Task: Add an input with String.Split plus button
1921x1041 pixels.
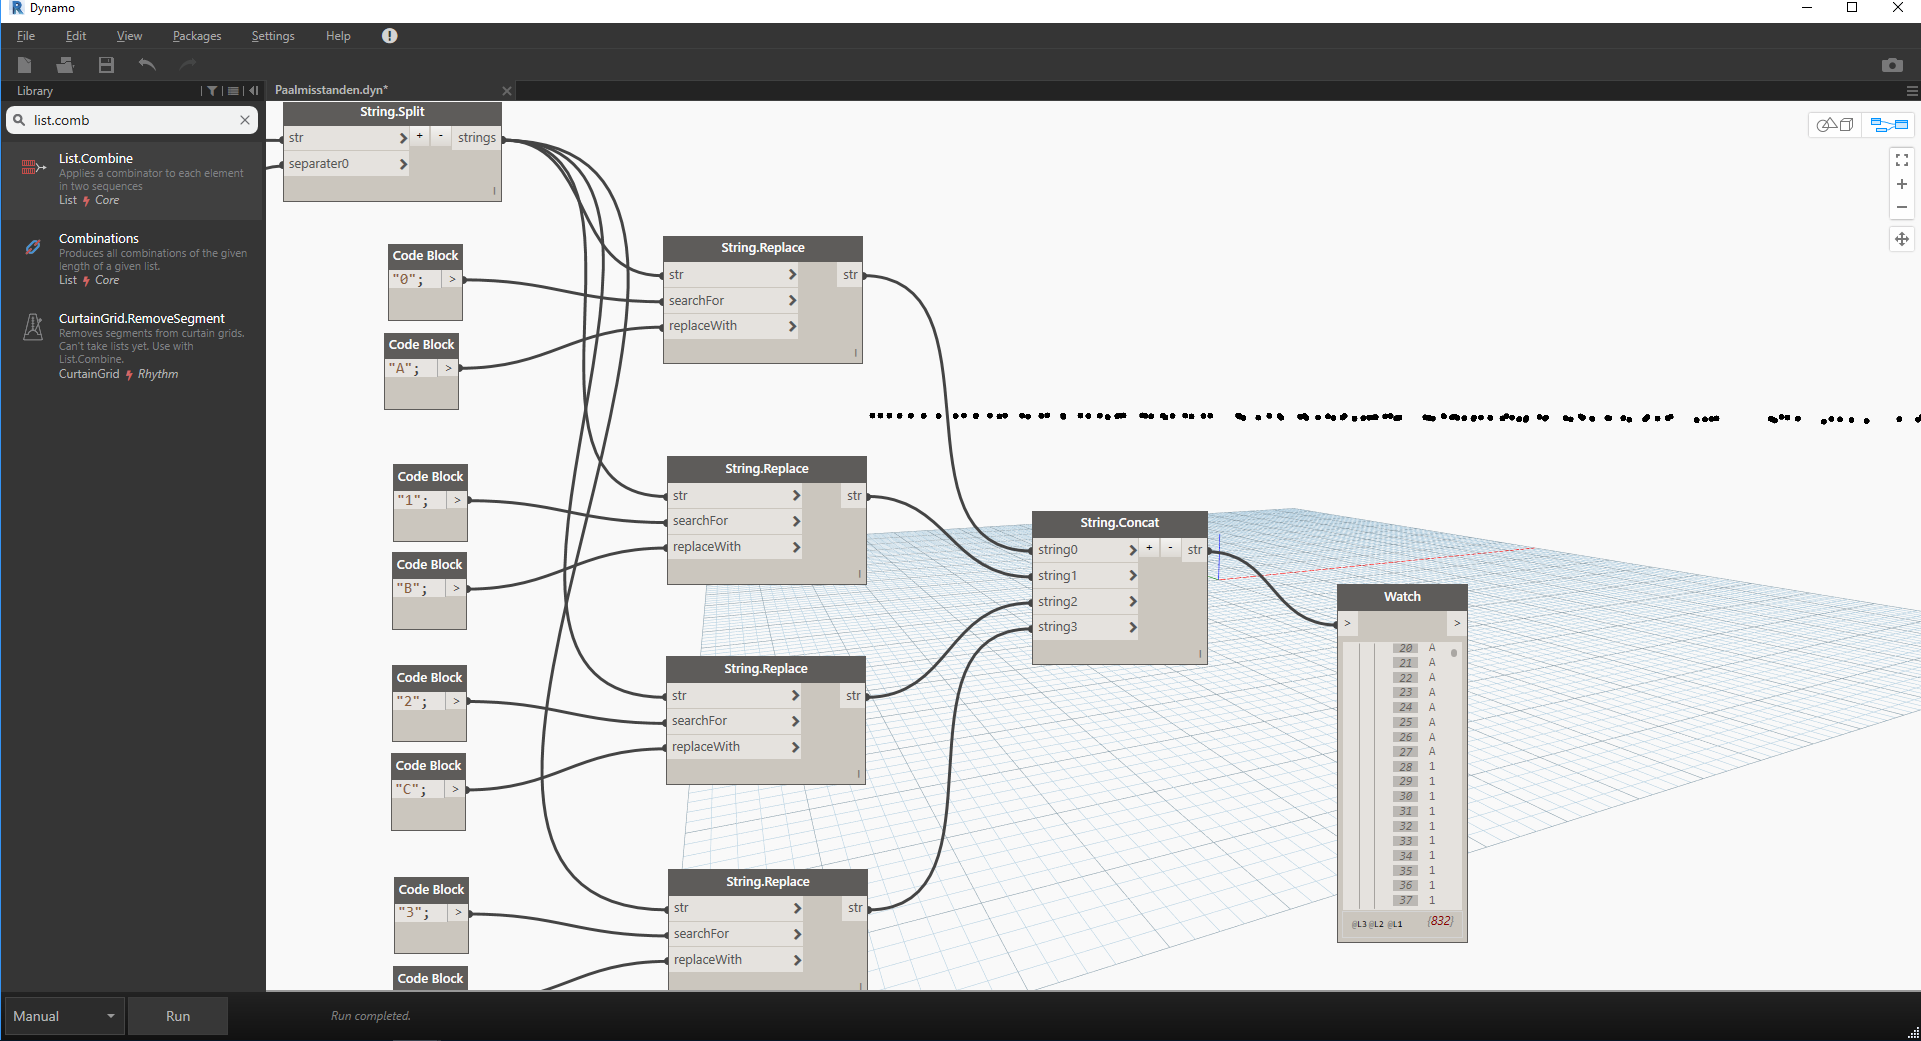Action: click(x=420, y=136)
